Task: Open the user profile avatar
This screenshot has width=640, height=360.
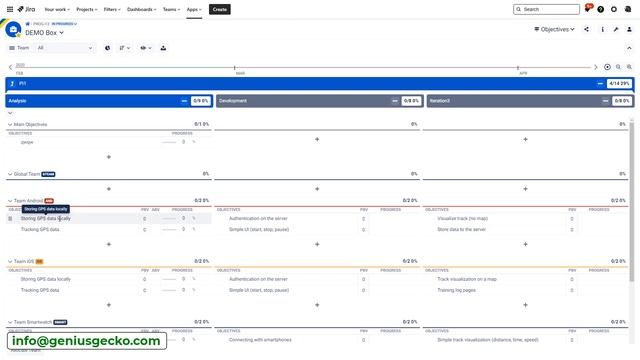Action: click(x=628, y=9)
